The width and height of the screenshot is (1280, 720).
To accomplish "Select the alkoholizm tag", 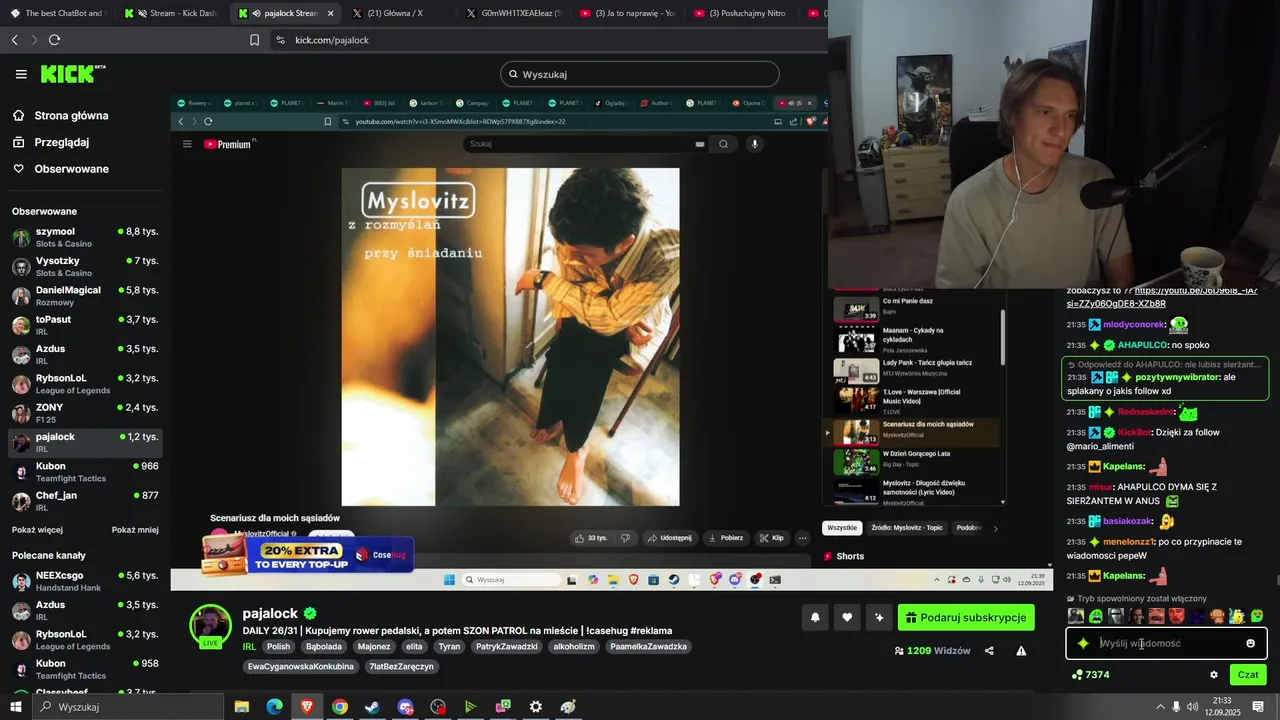I will pyautogui.click(x=573, y=647).
